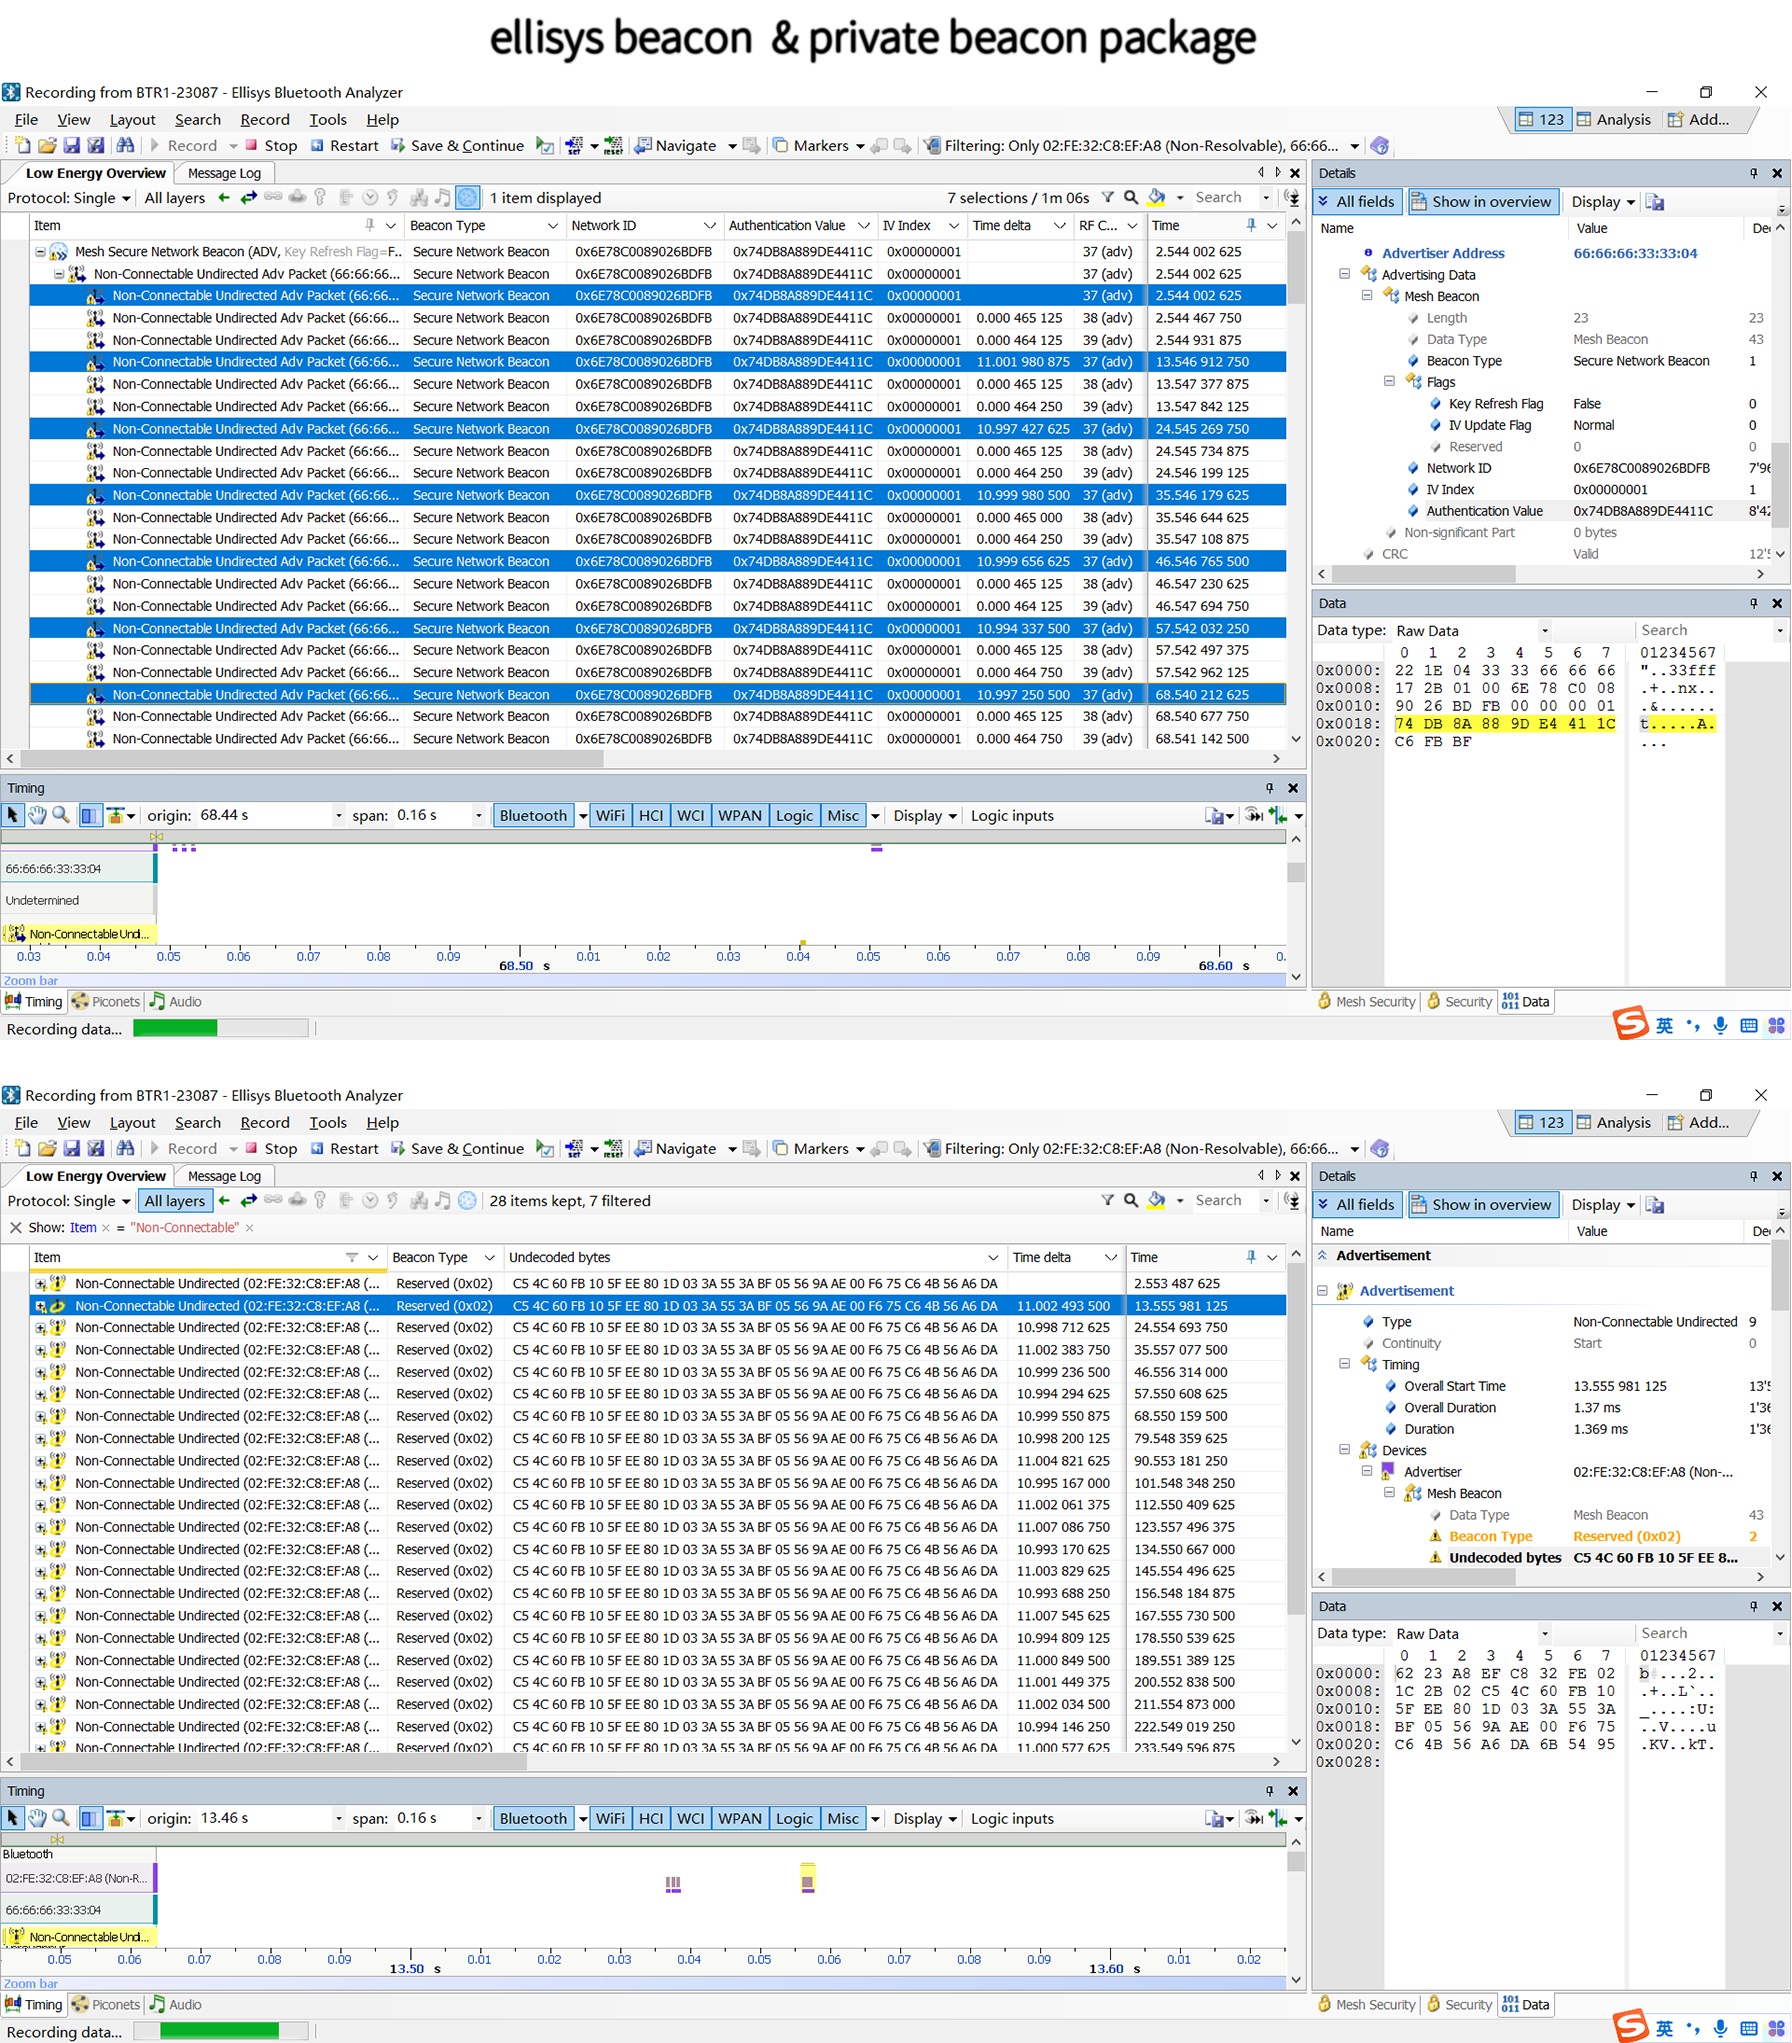Remove the Item Non-Connectable filter in bottom window
Viewport: 1792px width, 2043px height.
tap(250, 1228)
